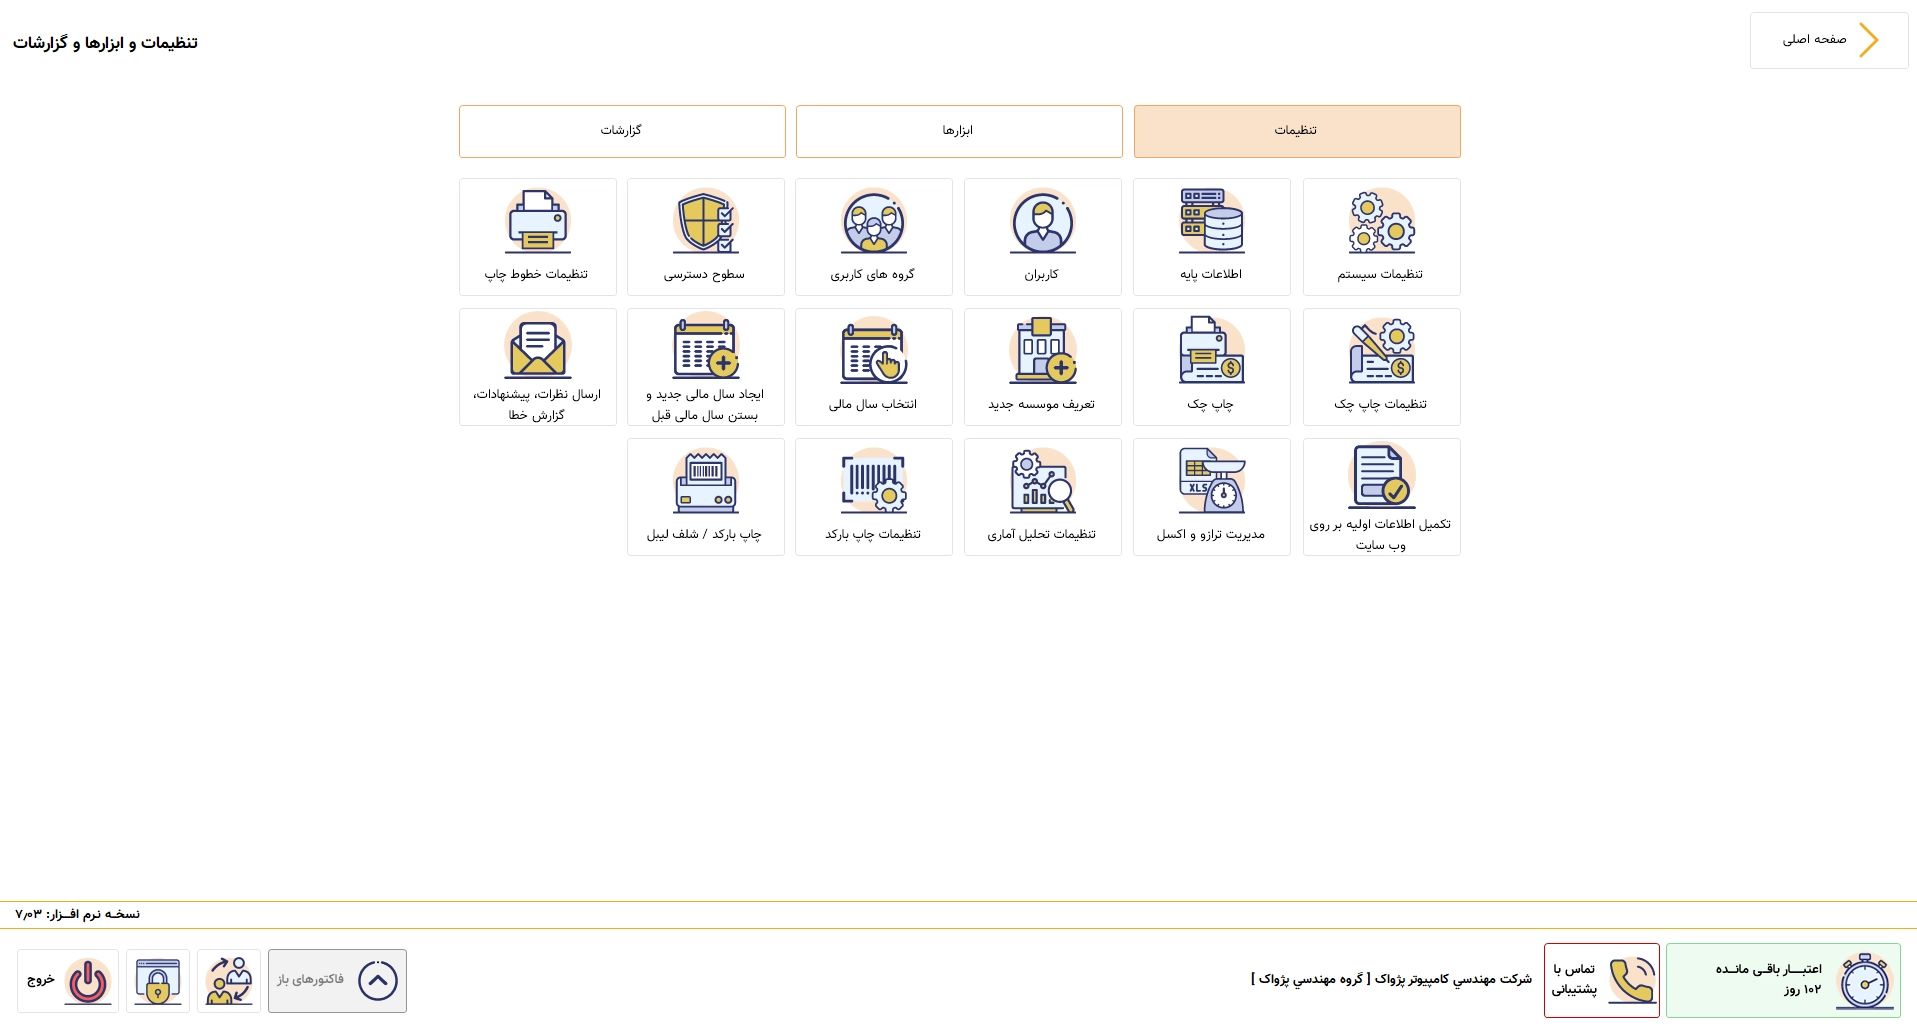Open scale and Excel management (مدیریت ترازو و اکسل) icon
Screen dimensions: 1917x1031
tap(1211, 481)
